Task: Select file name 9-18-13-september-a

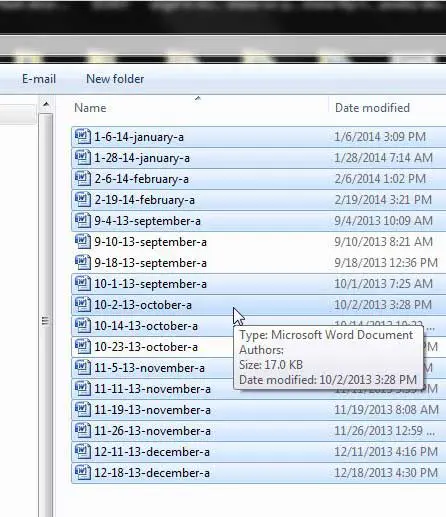Action: click(150, 263)
